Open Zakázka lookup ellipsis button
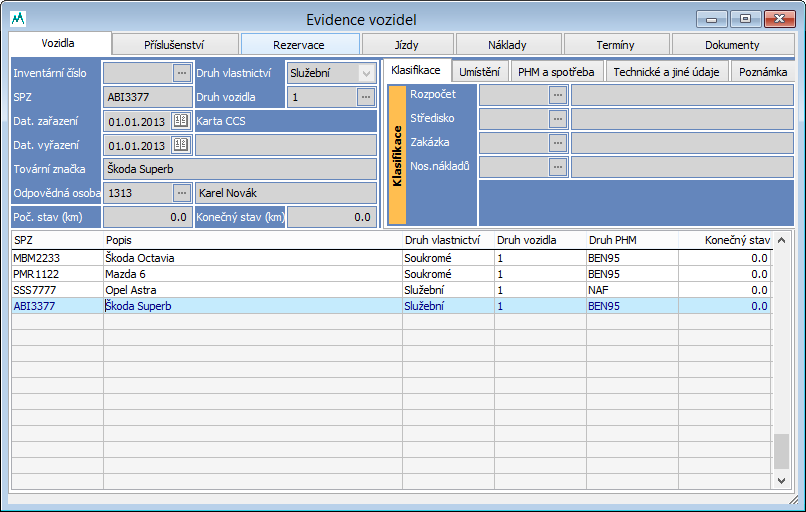Viewport: 806px width, 512px height. [x=558, y=142]
